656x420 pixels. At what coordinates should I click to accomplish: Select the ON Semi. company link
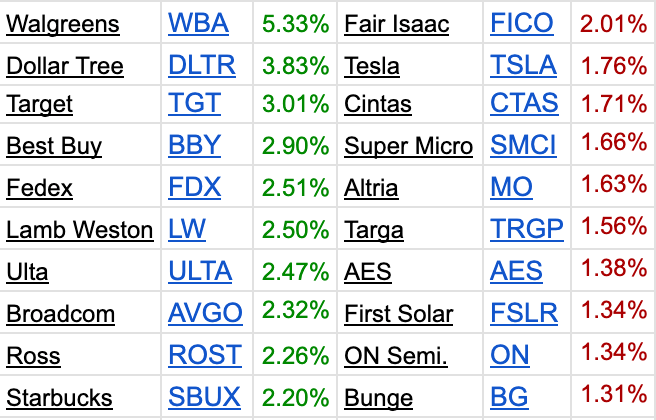pos(396,356)
